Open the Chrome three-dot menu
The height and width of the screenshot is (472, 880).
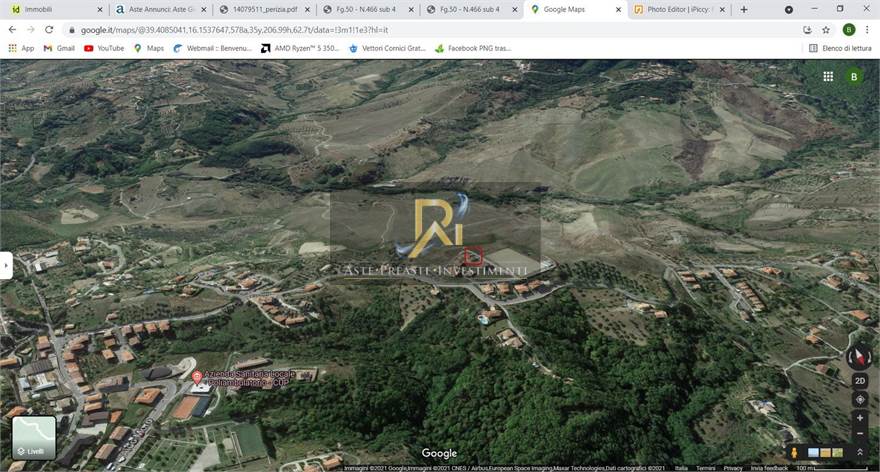tap(867, 30)
